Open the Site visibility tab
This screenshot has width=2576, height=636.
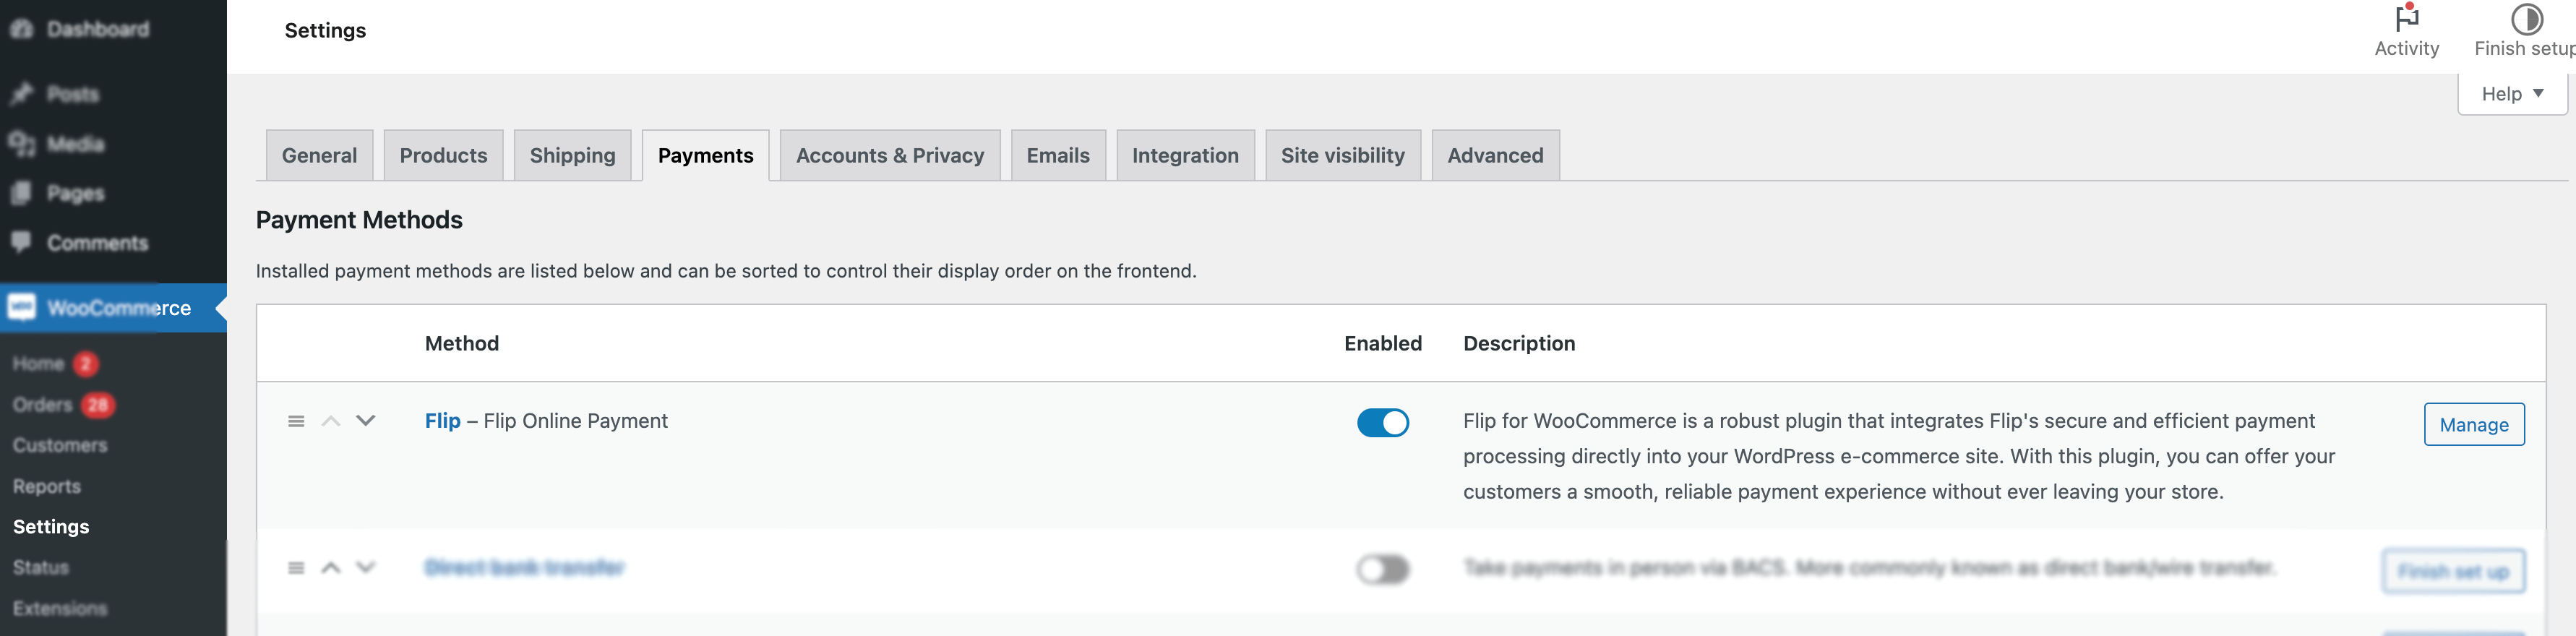click(x=1342, y=155)
